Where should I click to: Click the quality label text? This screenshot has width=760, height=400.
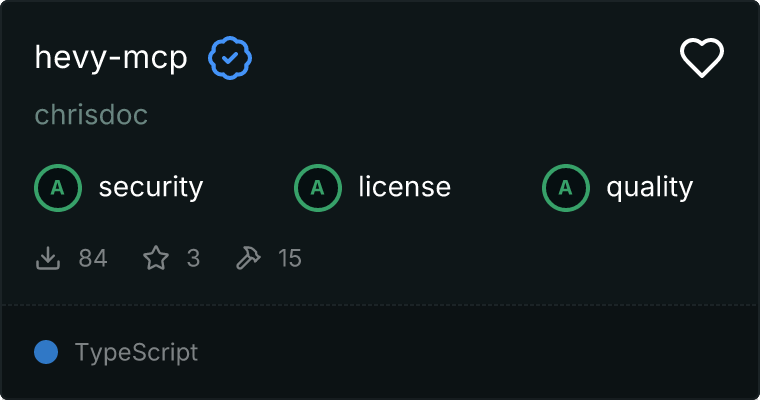point(649,187)
